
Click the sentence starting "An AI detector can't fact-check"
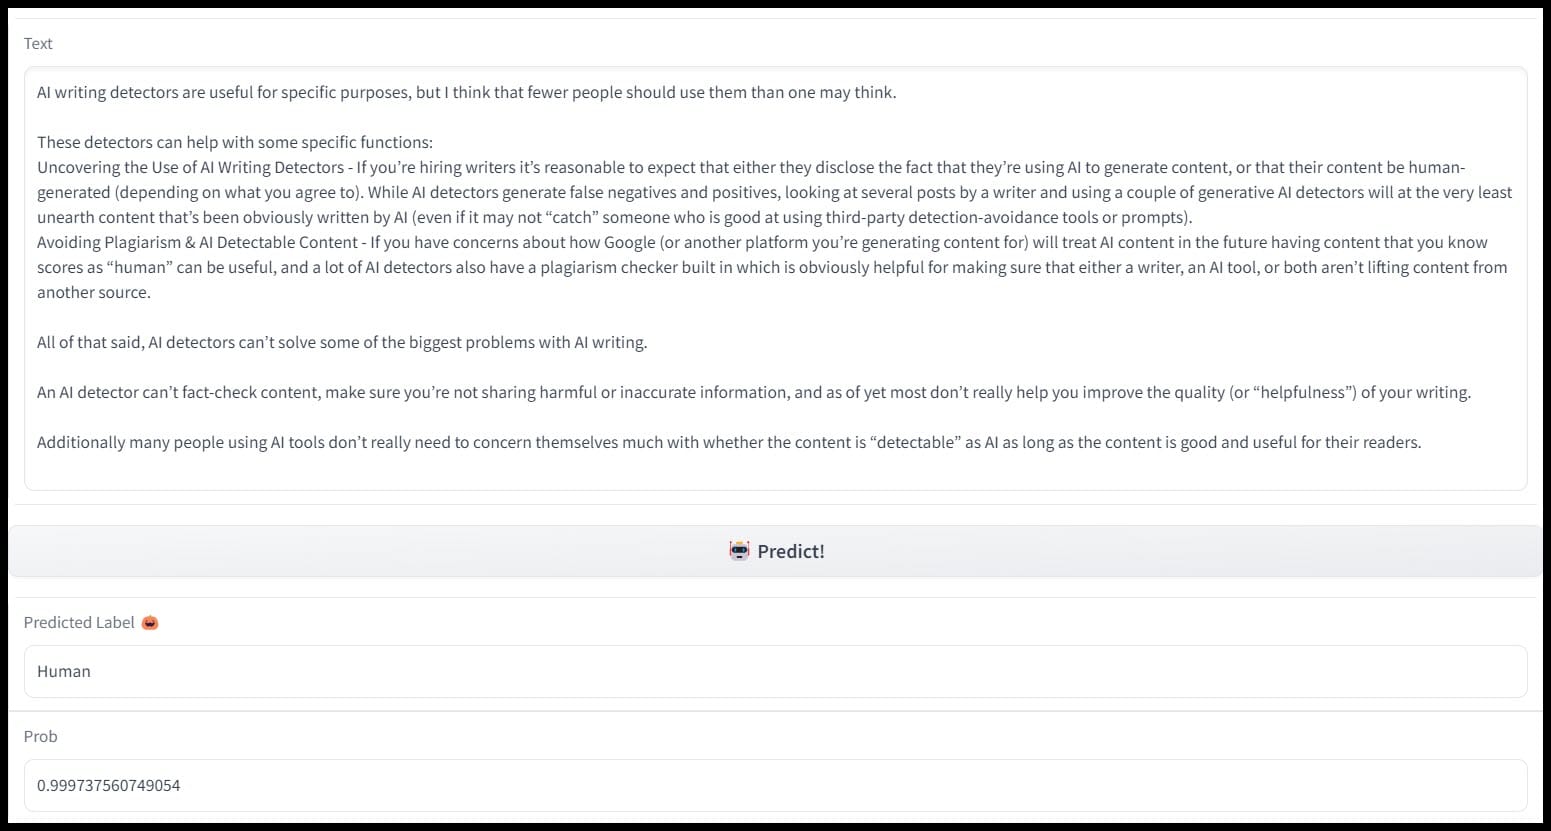(179, 392)
